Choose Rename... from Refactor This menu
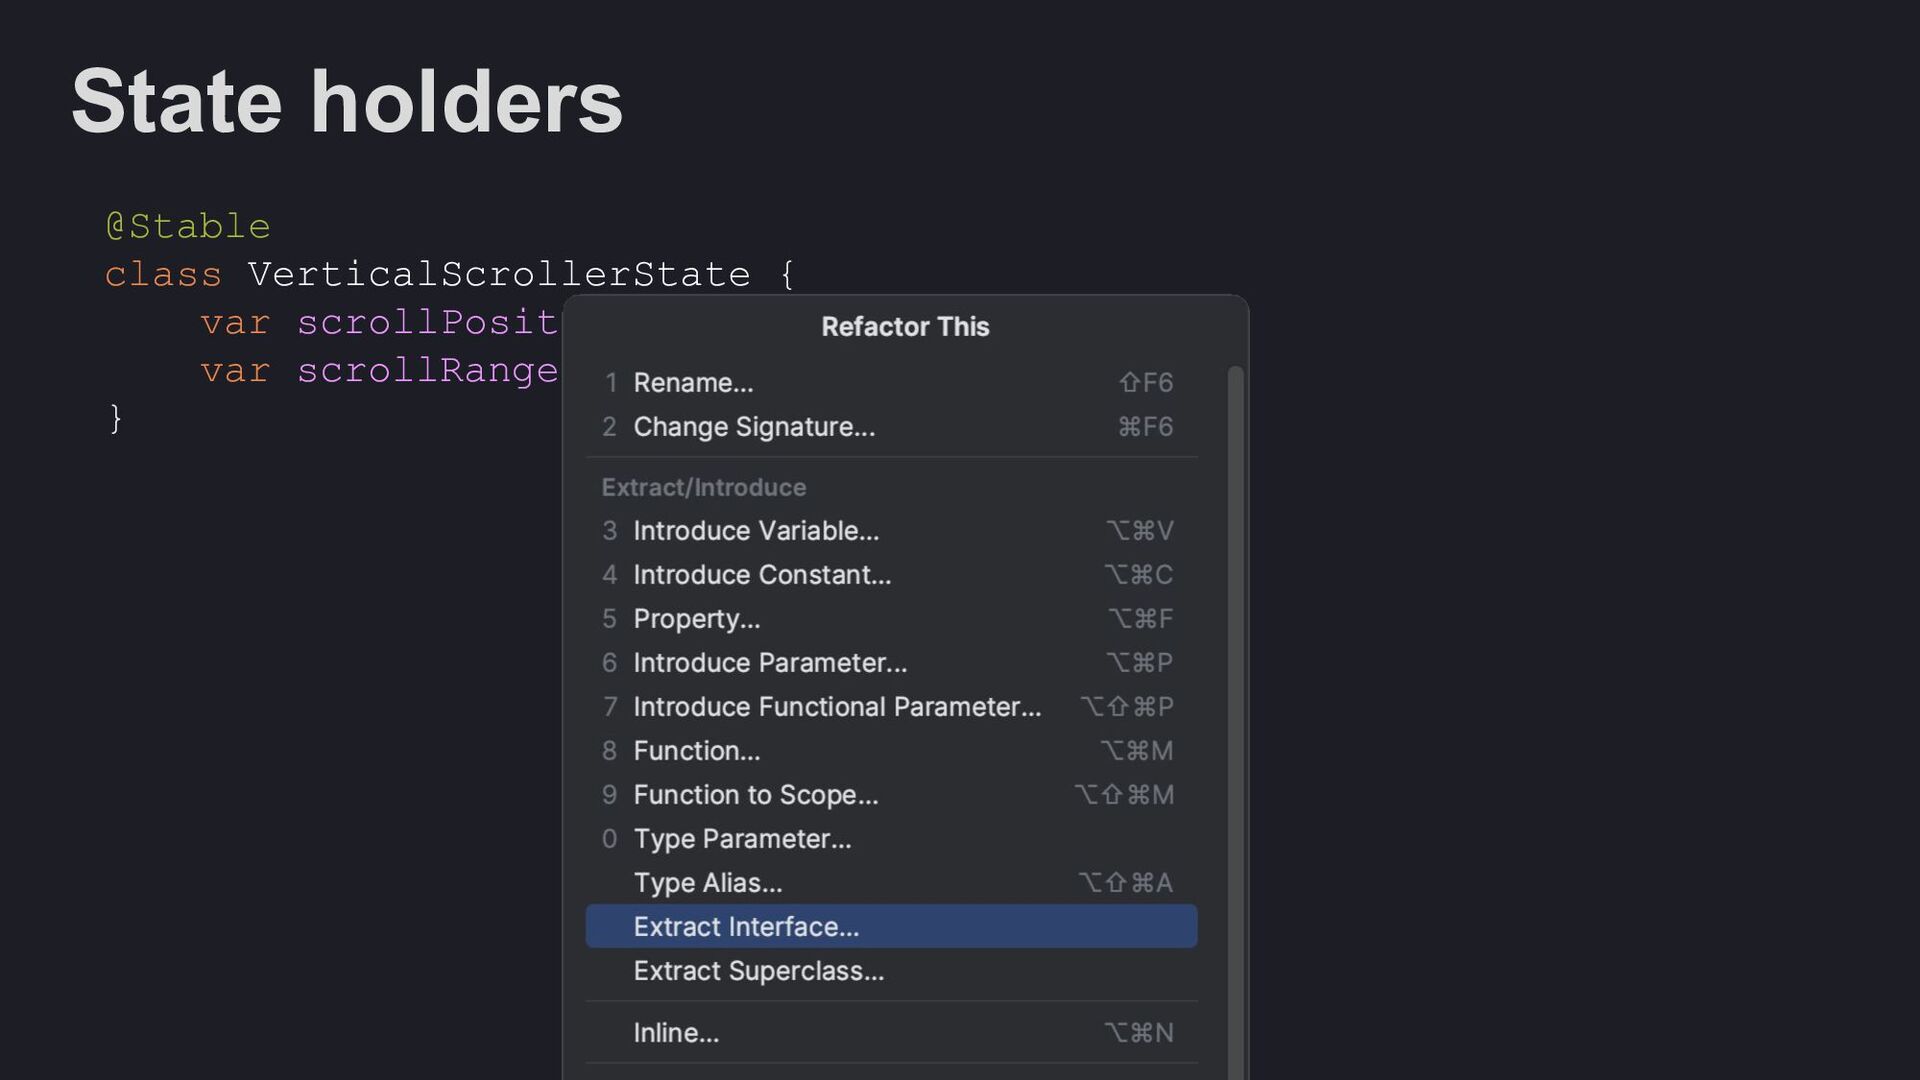1920x1080 pixels. [x=693, y=383]
